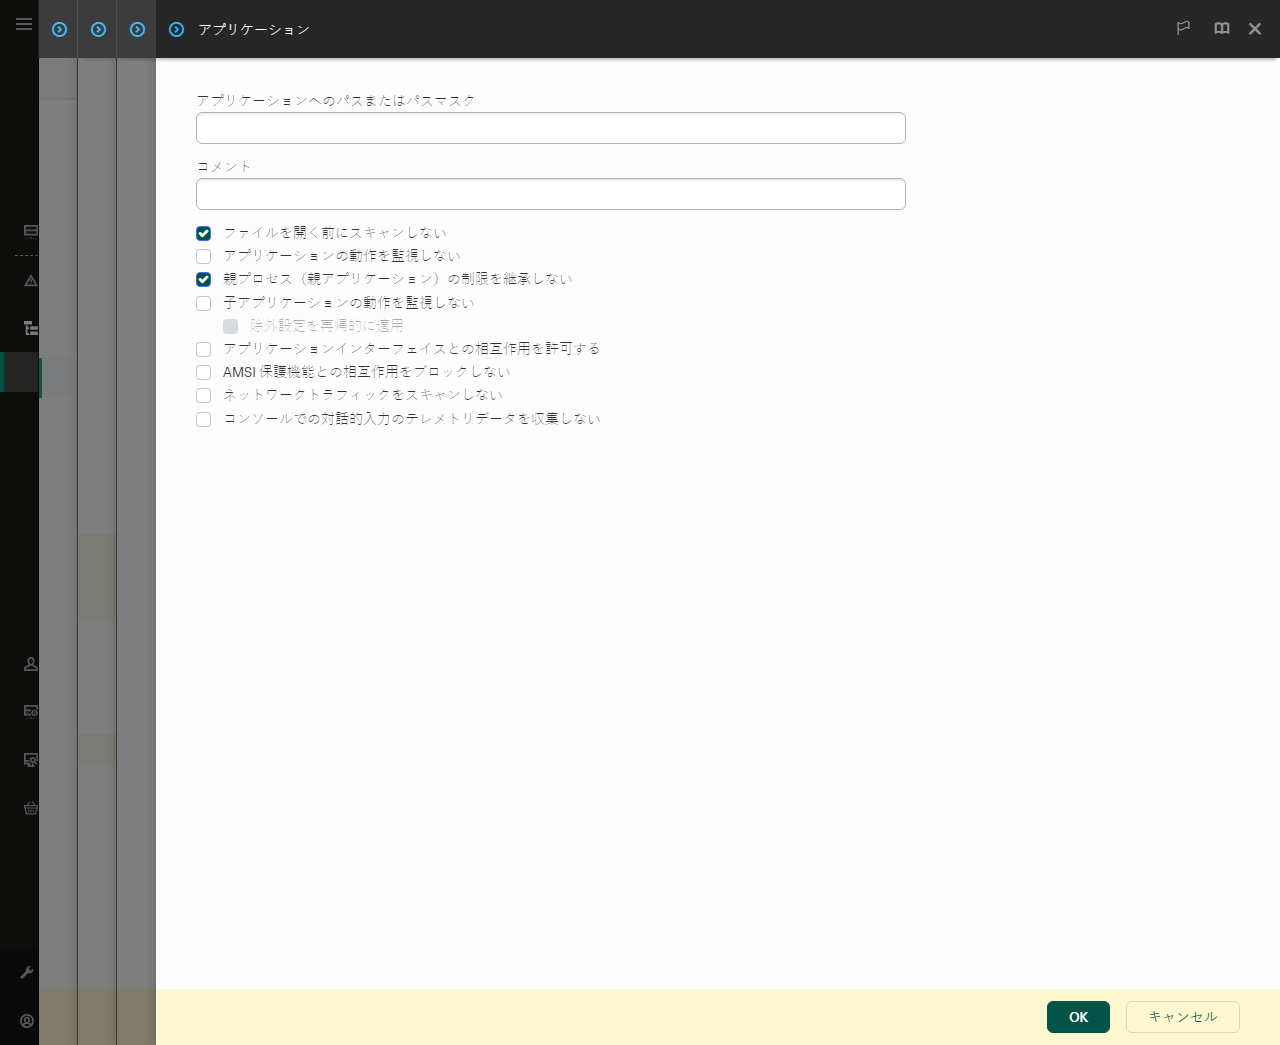Uncheck ファイルを開く前にスキャンしない
This screenshot has width=1280, height=1045.
tap(203, 233)
